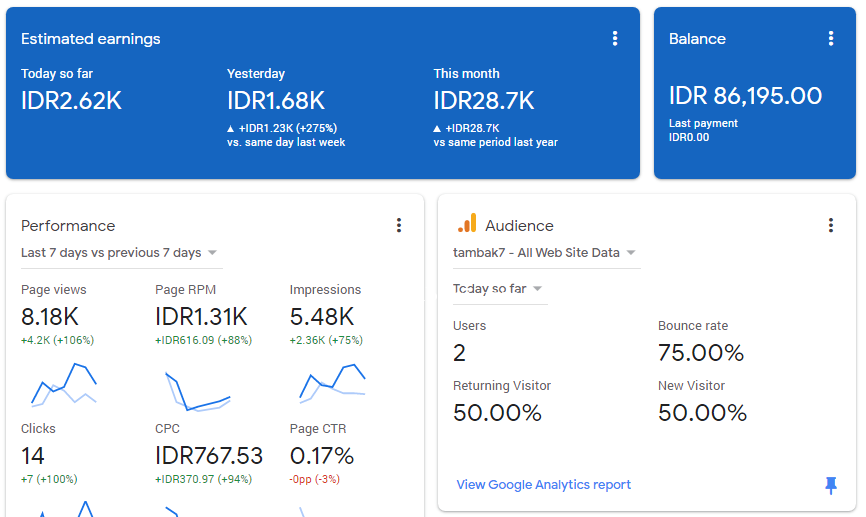Open the View Google Analytics report link
The width and height of the screenshot is (866, 517).
543,485
